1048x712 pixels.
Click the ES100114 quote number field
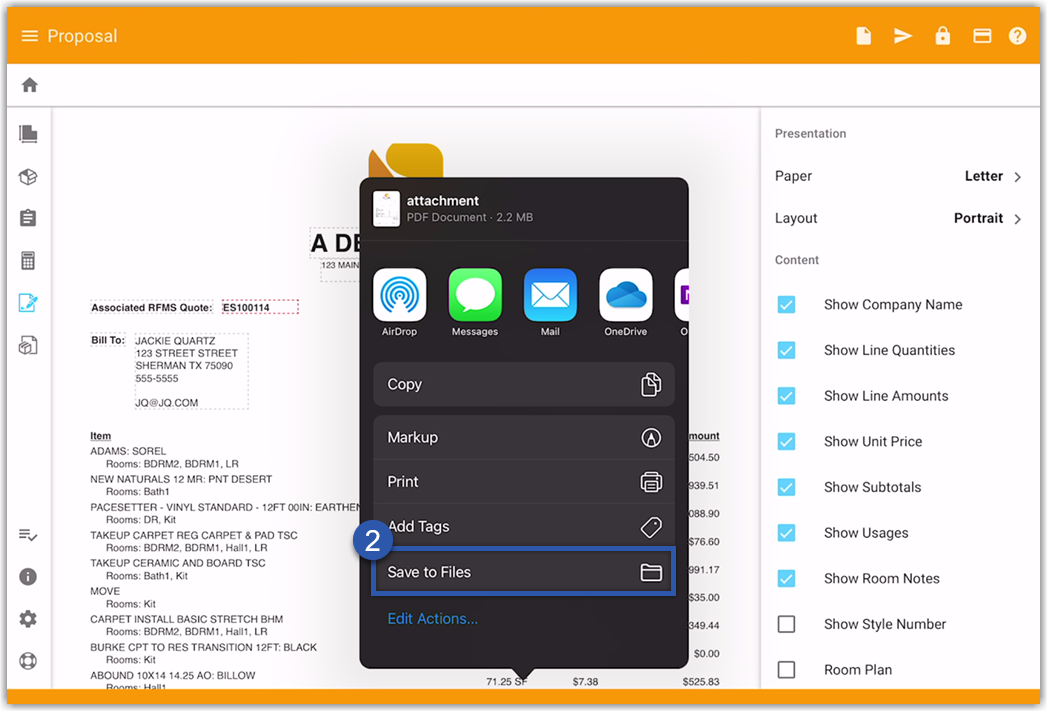[260, 308]
